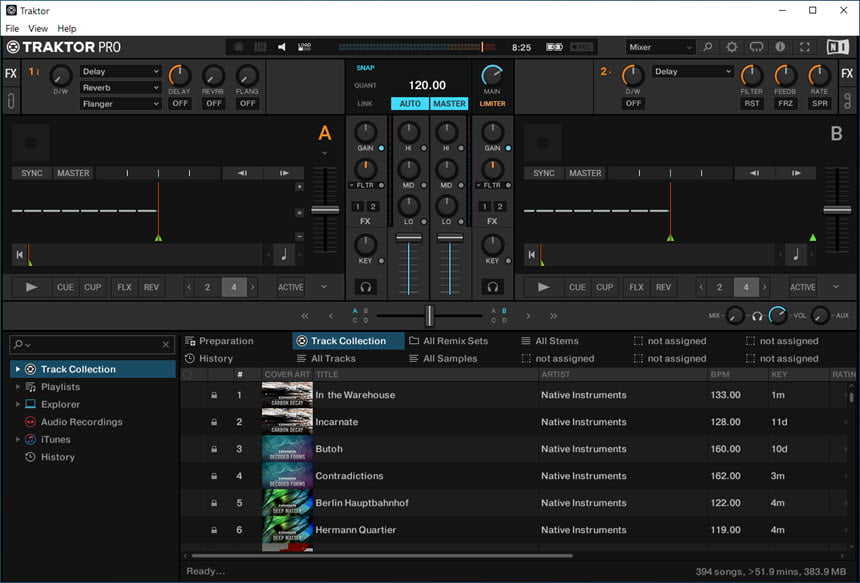The image size is (860, 583).
Task: Click Deck A tempo fader
Action: pyautogui.click(x=325, y=210)
